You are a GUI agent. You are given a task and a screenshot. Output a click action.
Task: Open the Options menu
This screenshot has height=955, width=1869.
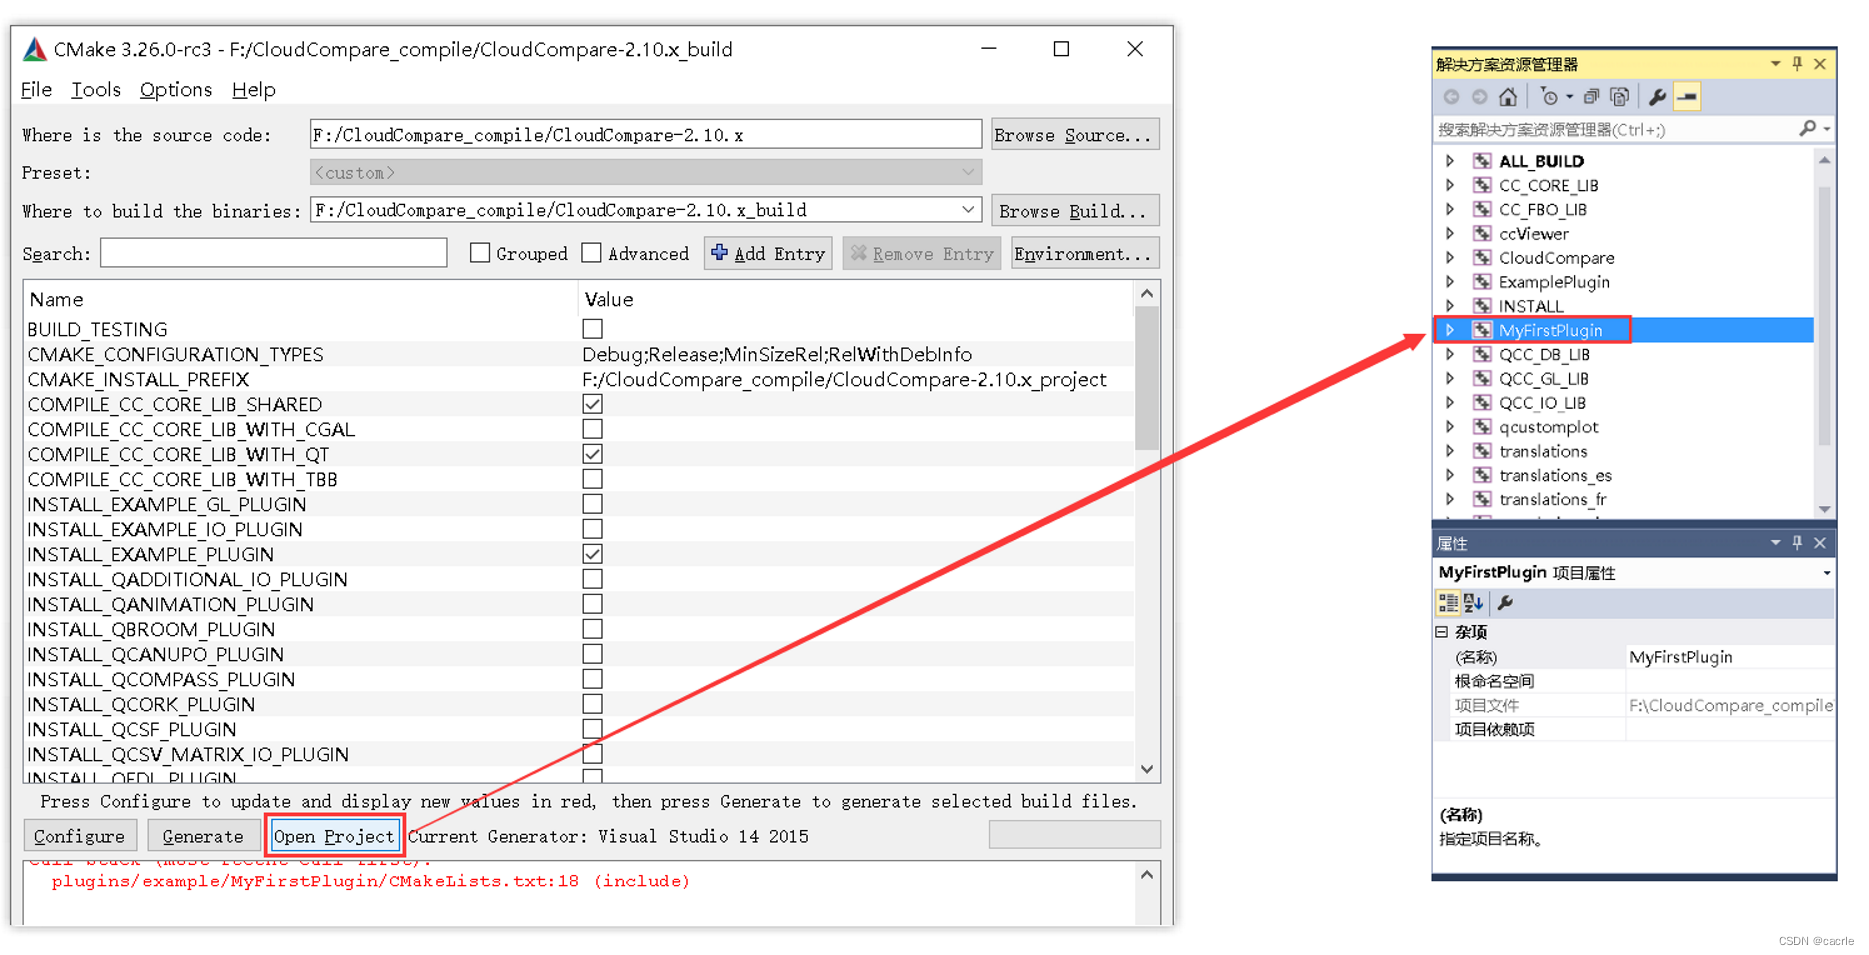[x=175, y=89]
